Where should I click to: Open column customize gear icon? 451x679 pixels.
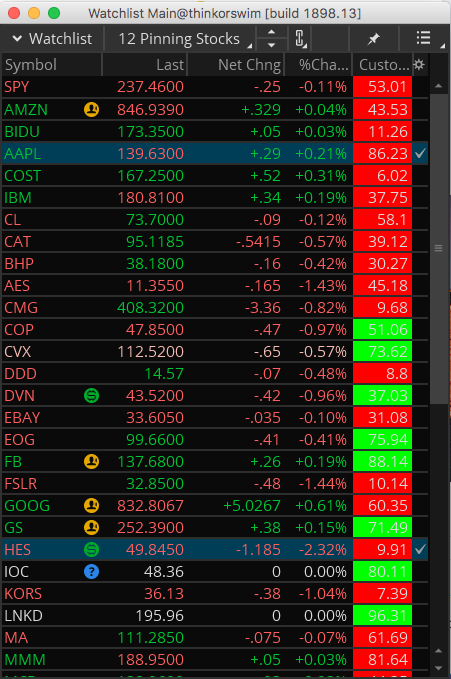pos(419,65)
